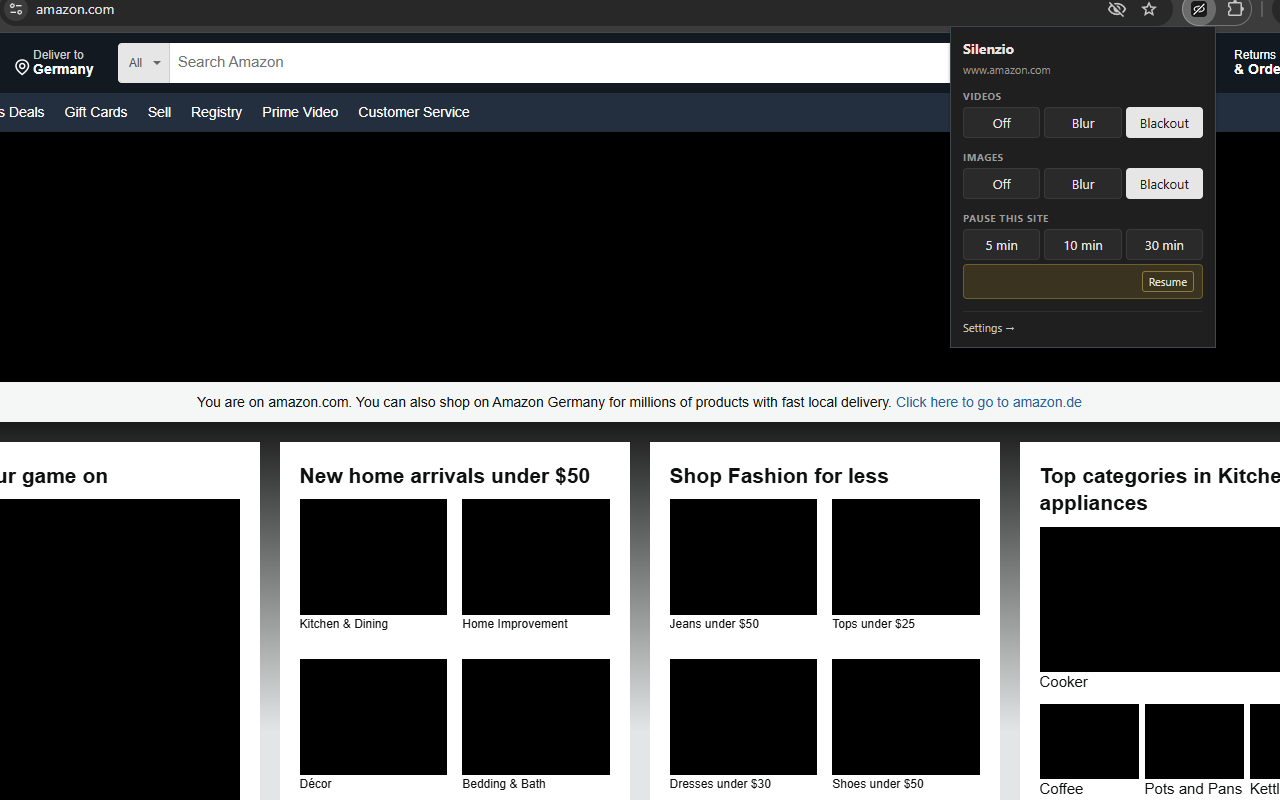
Task: Click the Silenzio extension icon in toolbar
Action: pyautogui.click(x=1198, y=10)
